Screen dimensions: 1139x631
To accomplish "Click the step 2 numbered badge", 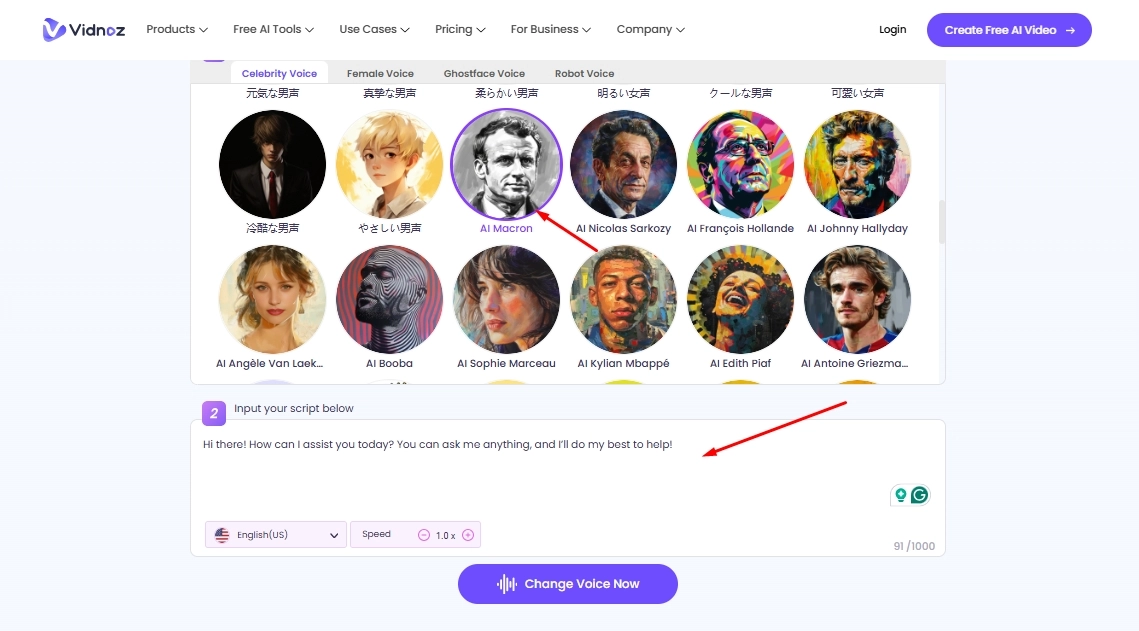I will tap(213, 412).
